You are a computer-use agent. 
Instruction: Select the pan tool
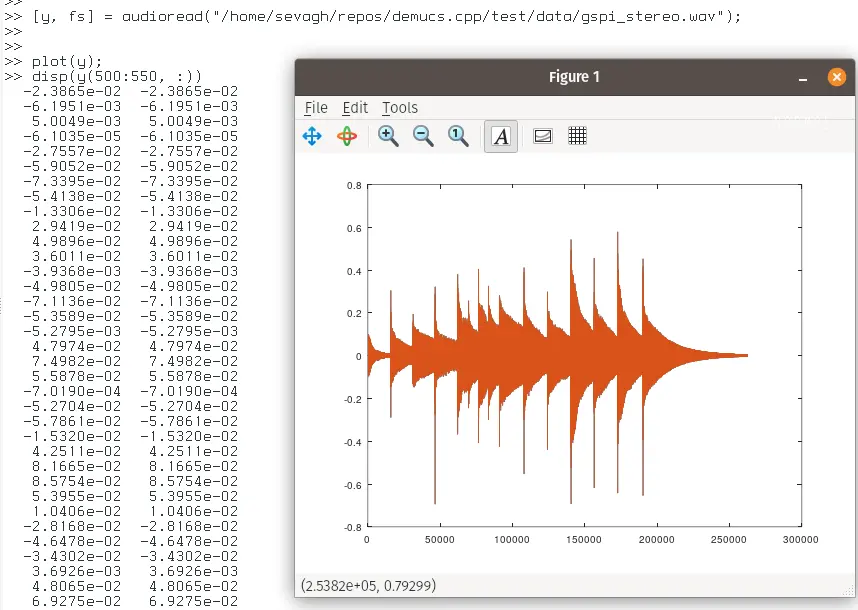click(312, 135)
